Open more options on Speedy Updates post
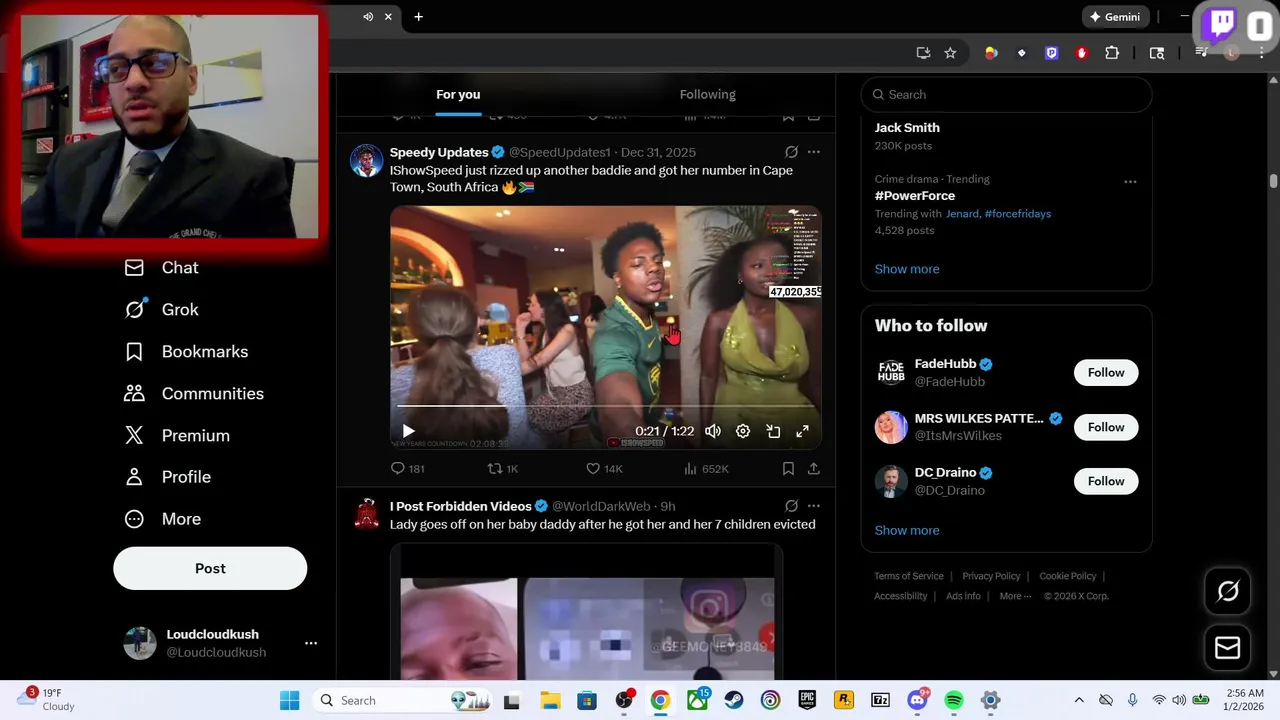This screenshot has height=720, width=1280. coord(814,152)
